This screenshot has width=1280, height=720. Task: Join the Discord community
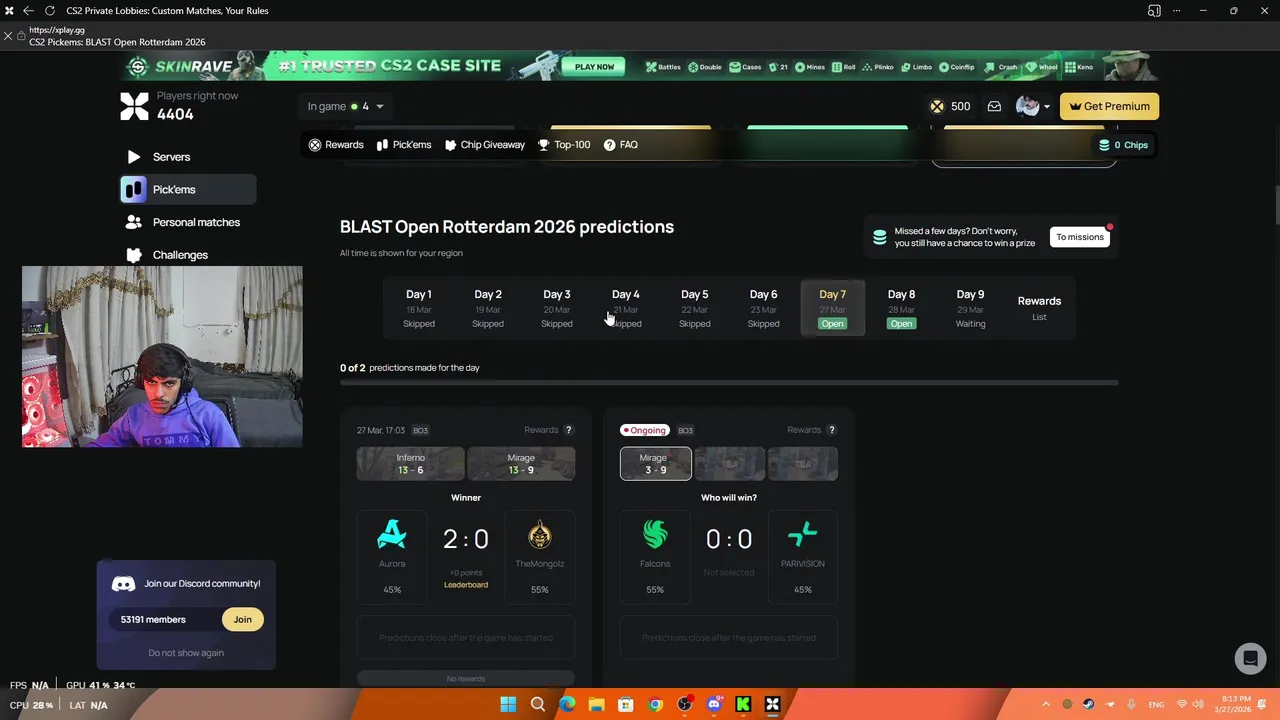pos(243,620)
